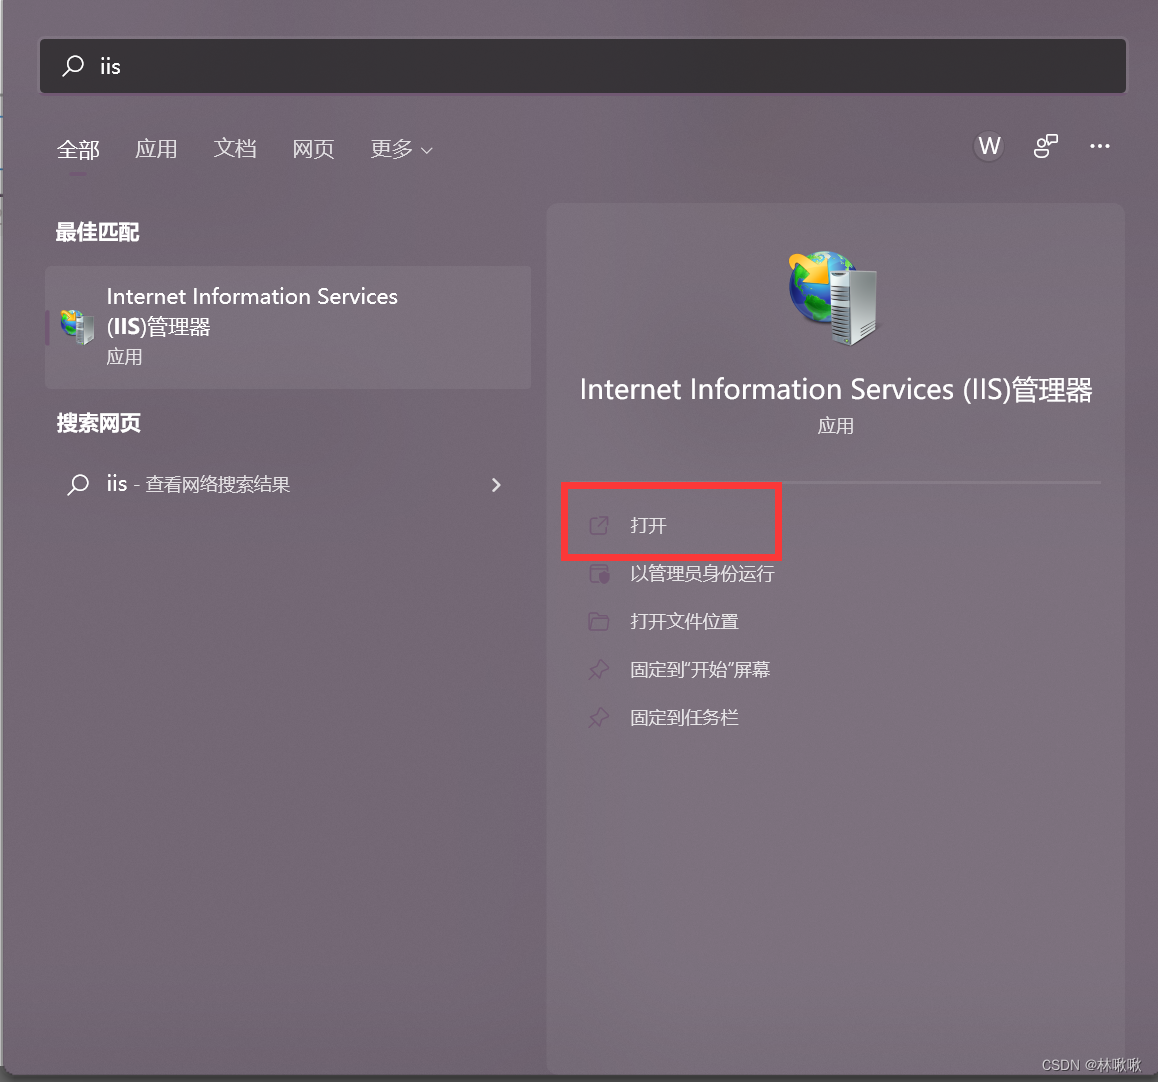This screenshot has height=1082, width=1158.
Task: Choose 固定到任务栏
Action: [684, 717]
